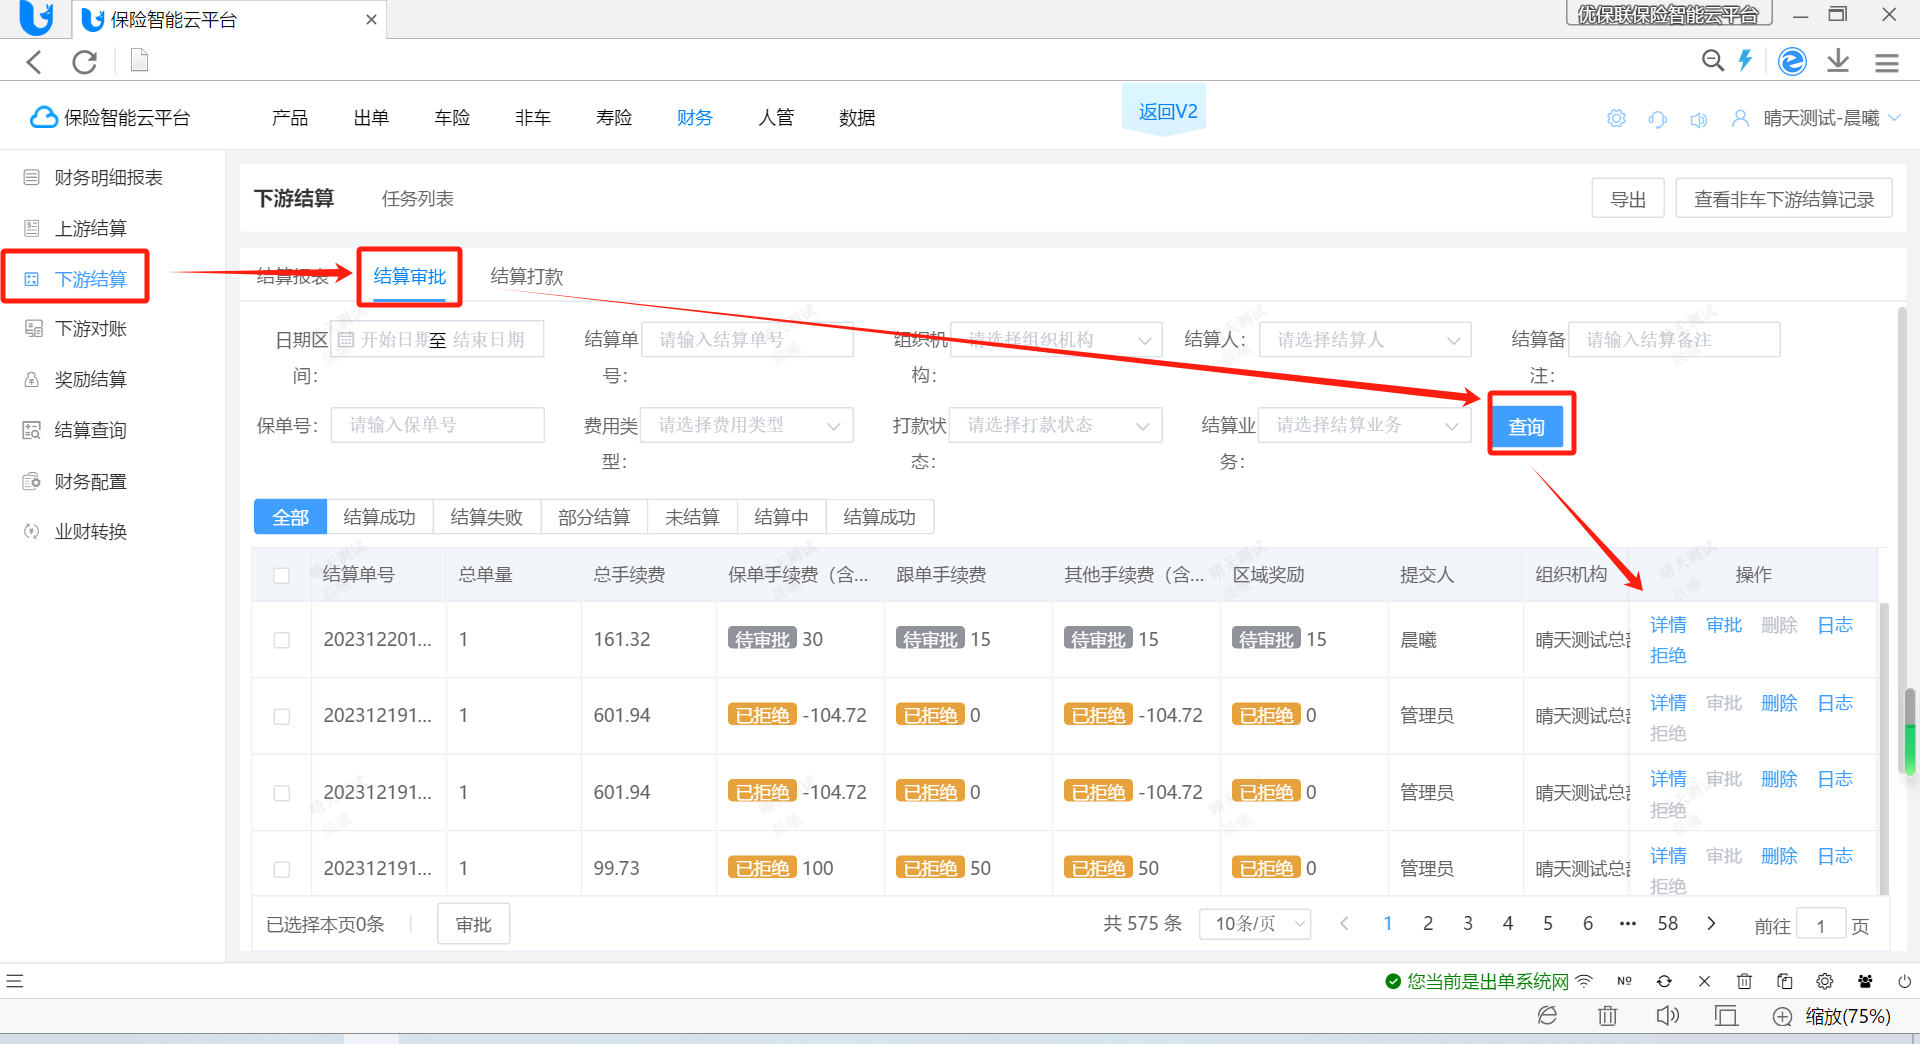Open the 财务 top menu
This screenshot has width=1920, height=1044.
pos(694,118)
